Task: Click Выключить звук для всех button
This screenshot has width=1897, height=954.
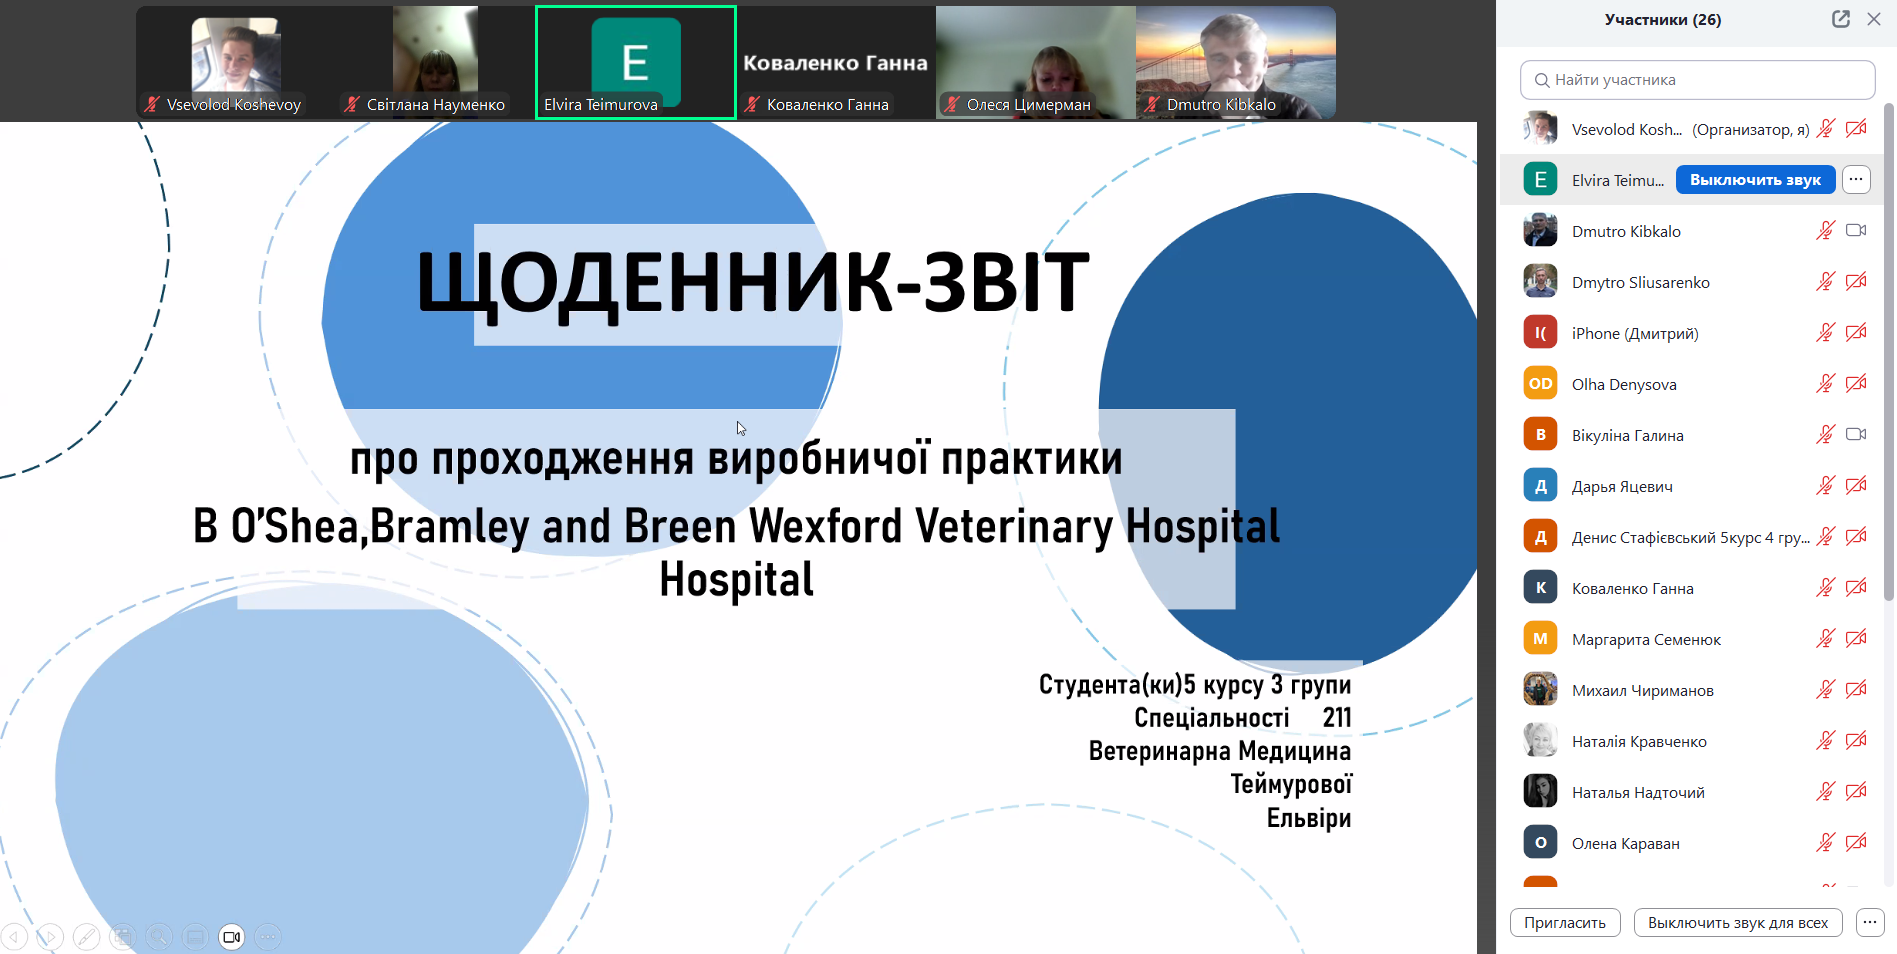Action: [x=1738, y=923]
